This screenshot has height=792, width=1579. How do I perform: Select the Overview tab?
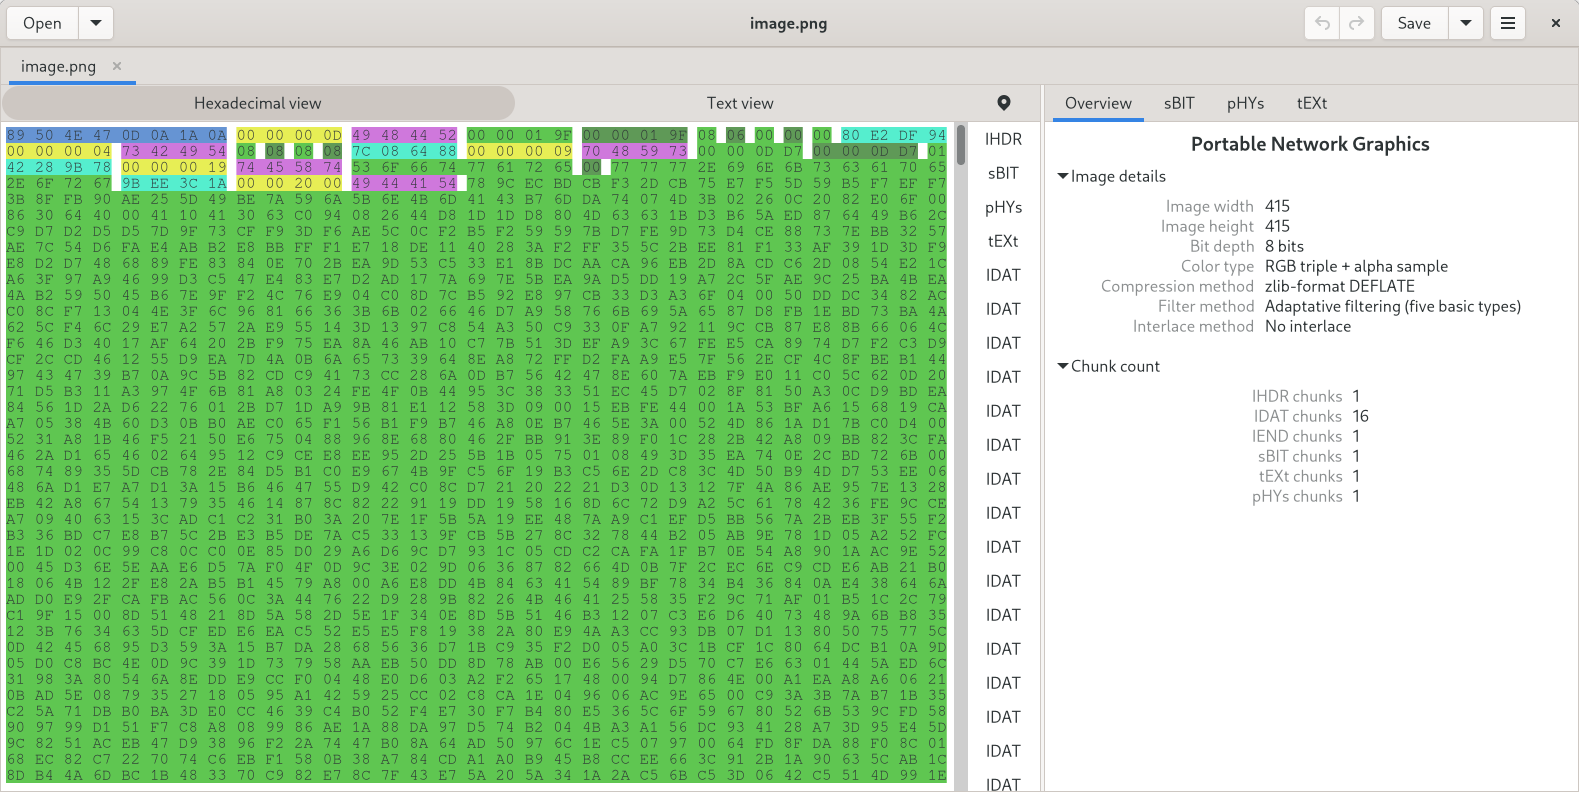click(x=1098, y=103)
